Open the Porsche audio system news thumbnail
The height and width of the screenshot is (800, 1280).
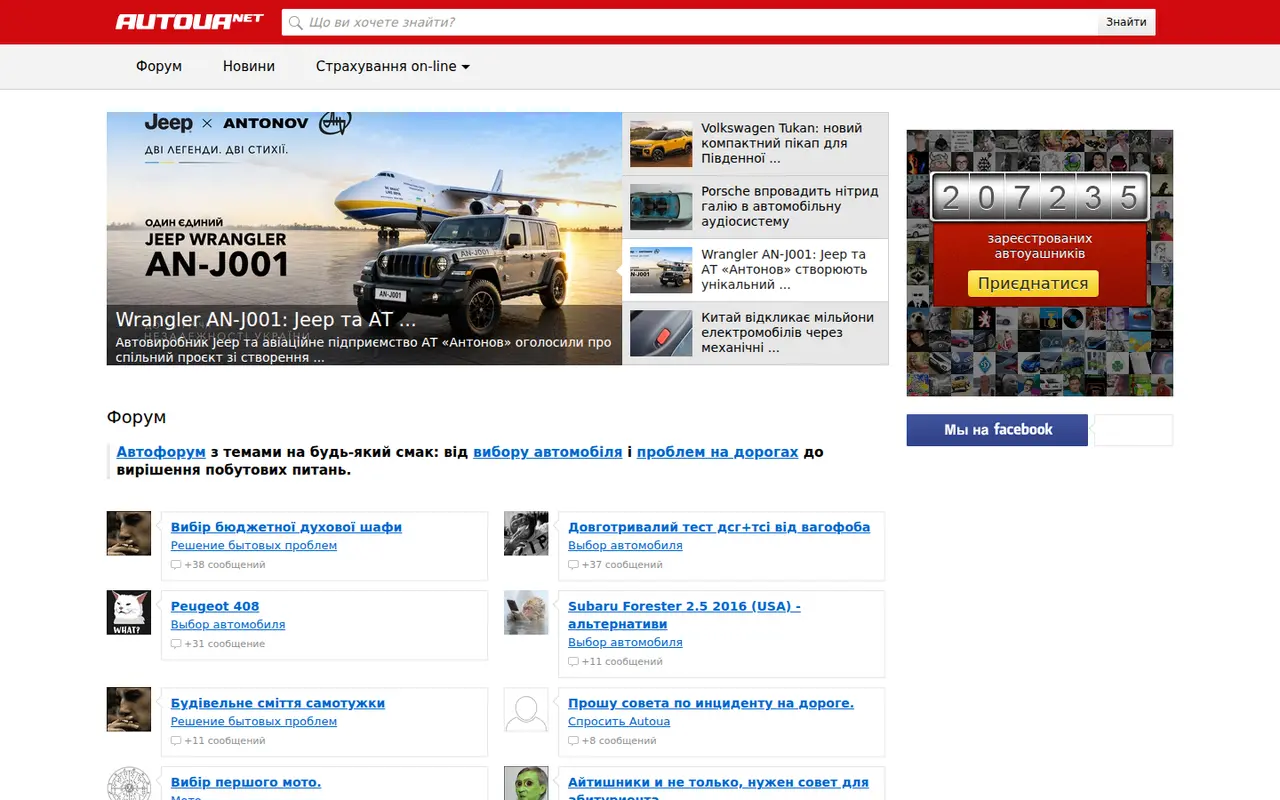coord(661,207)
